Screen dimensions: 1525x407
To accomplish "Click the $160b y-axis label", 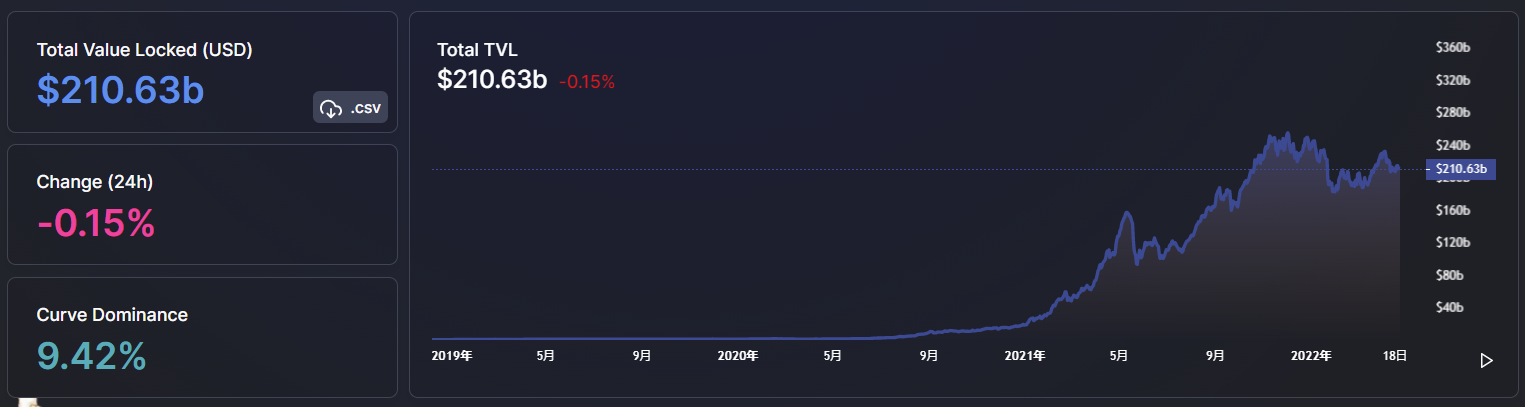I will [1453, 211].
